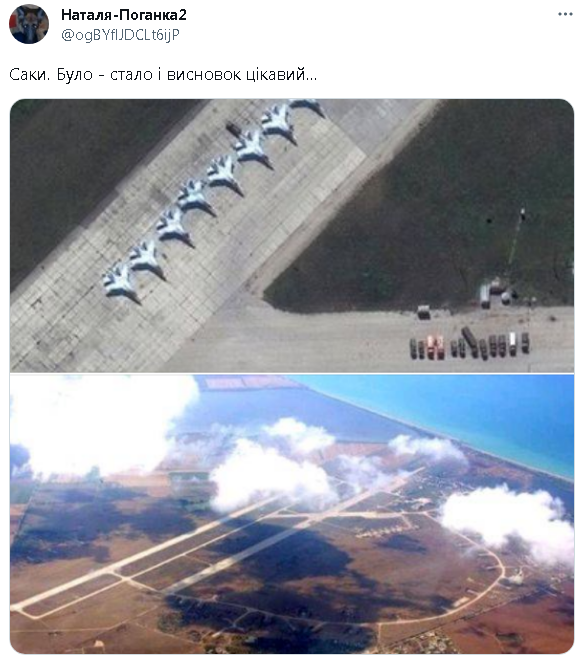Click the partially cropped jet at image top
The width and height of the screenshot is (583, 658).
307,107
